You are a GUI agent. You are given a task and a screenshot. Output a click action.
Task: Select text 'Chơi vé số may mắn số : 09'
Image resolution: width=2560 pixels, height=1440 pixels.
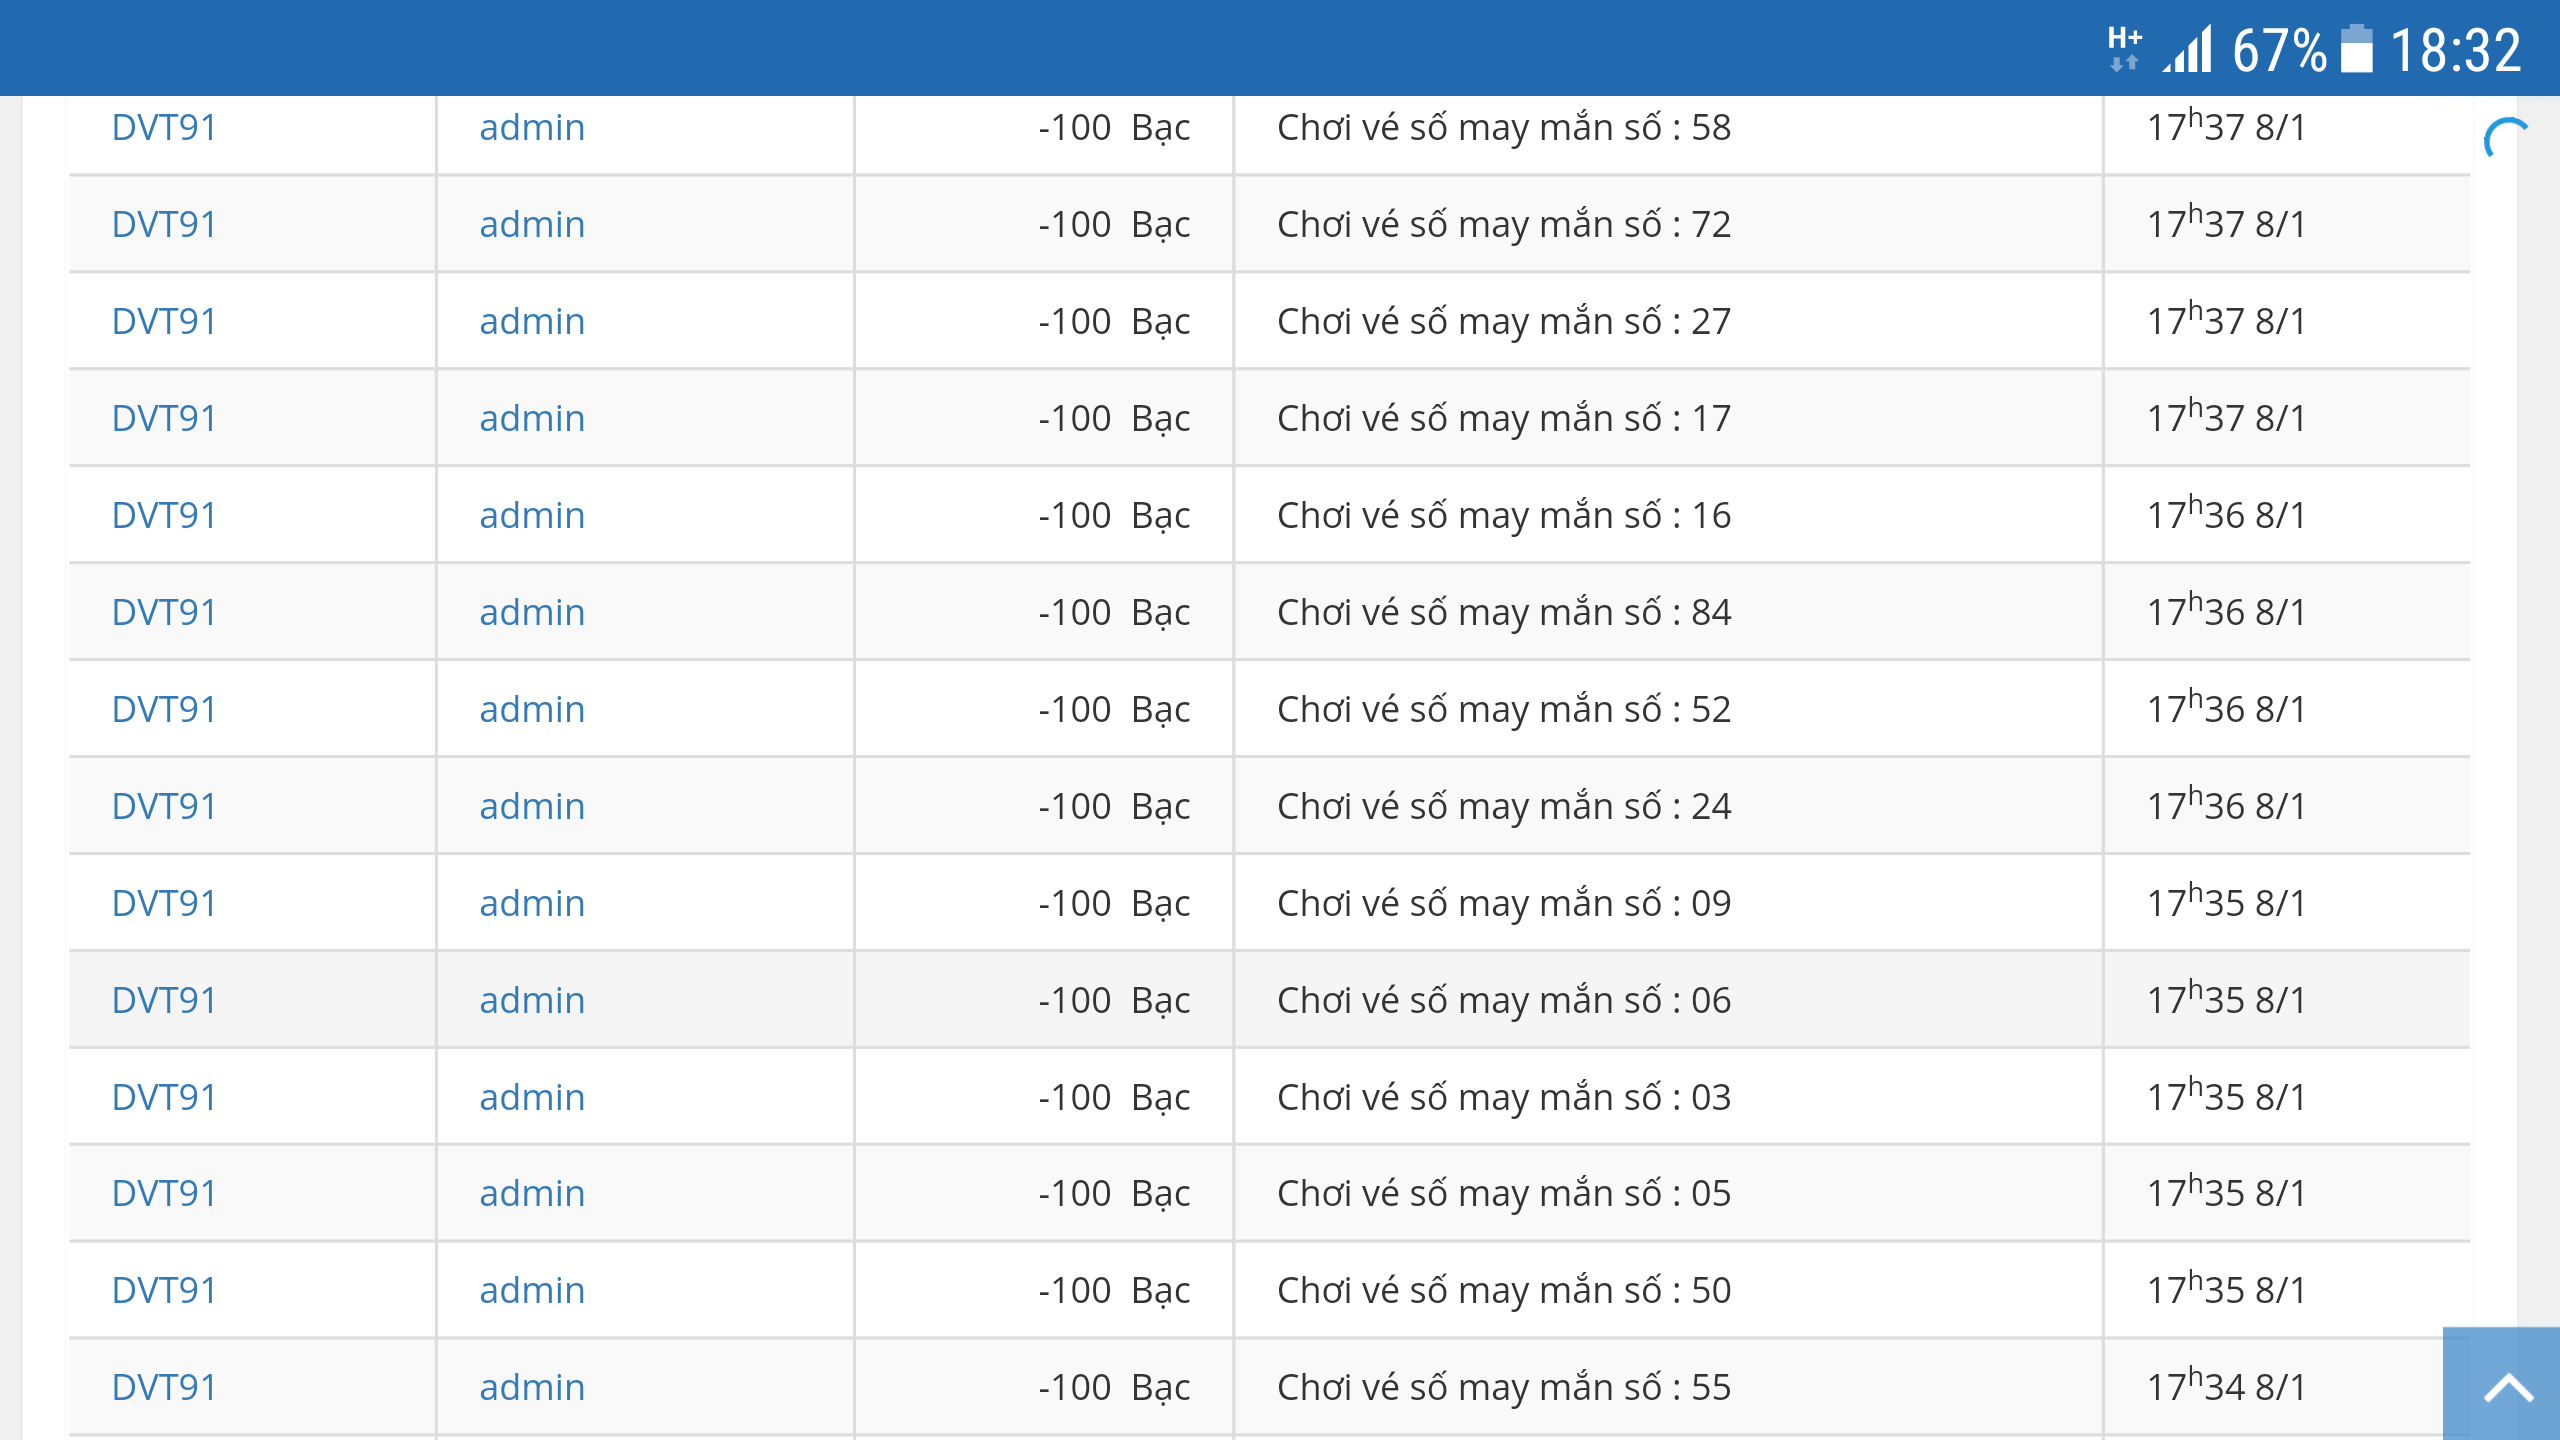(1504, 904)
